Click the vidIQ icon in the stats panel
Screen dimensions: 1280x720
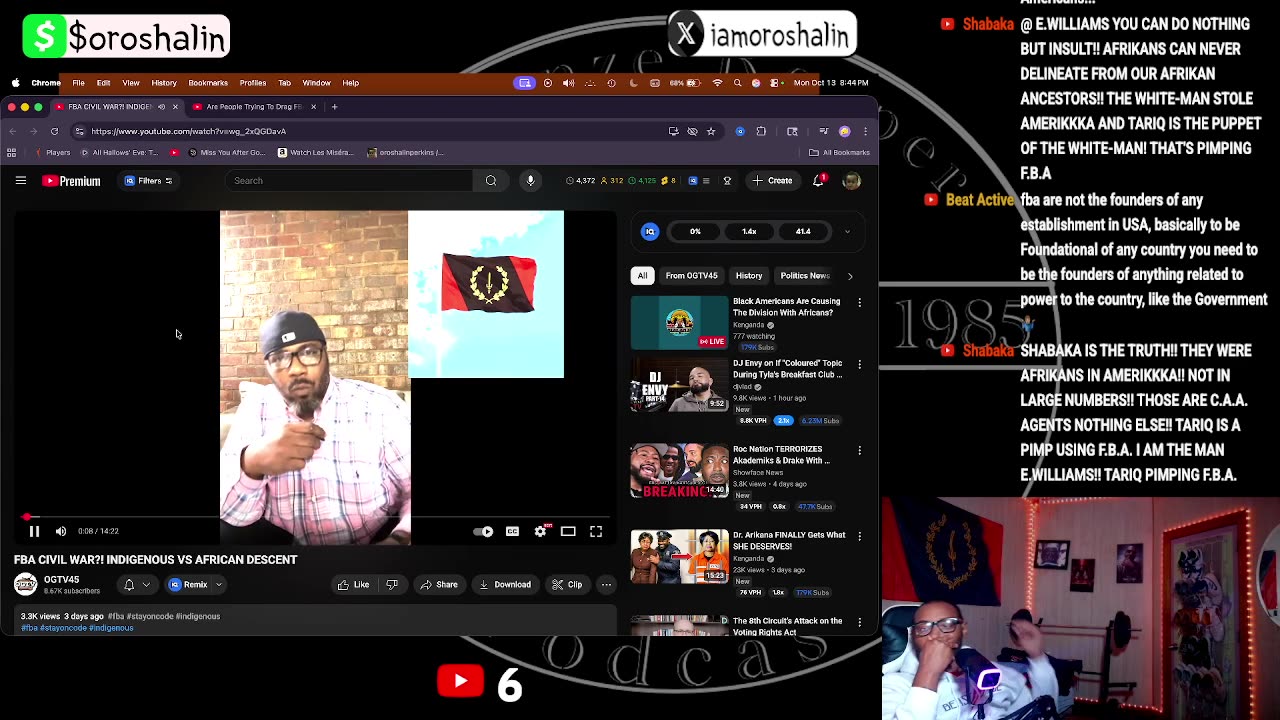(650, 232)
